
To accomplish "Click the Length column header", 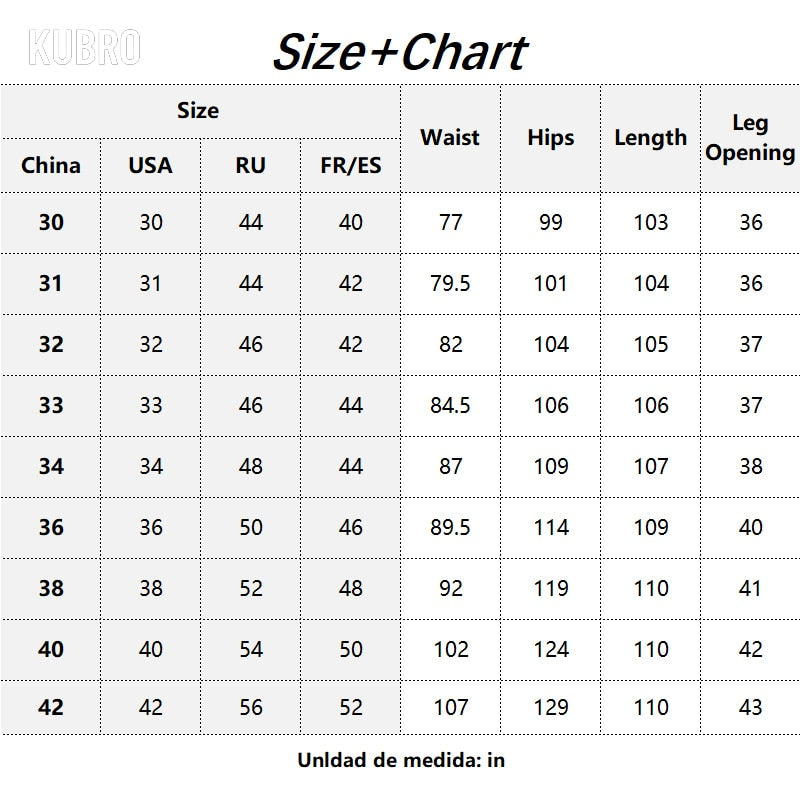I will 651,138.
